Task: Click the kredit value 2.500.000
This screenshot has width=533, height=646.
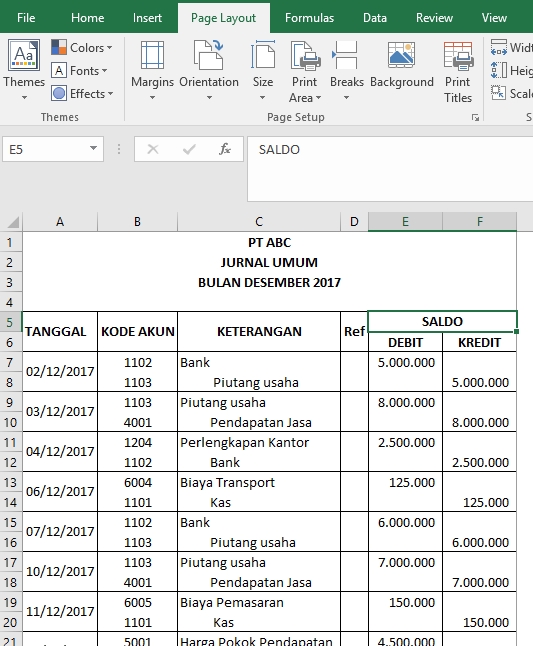Action: point(480,463)
